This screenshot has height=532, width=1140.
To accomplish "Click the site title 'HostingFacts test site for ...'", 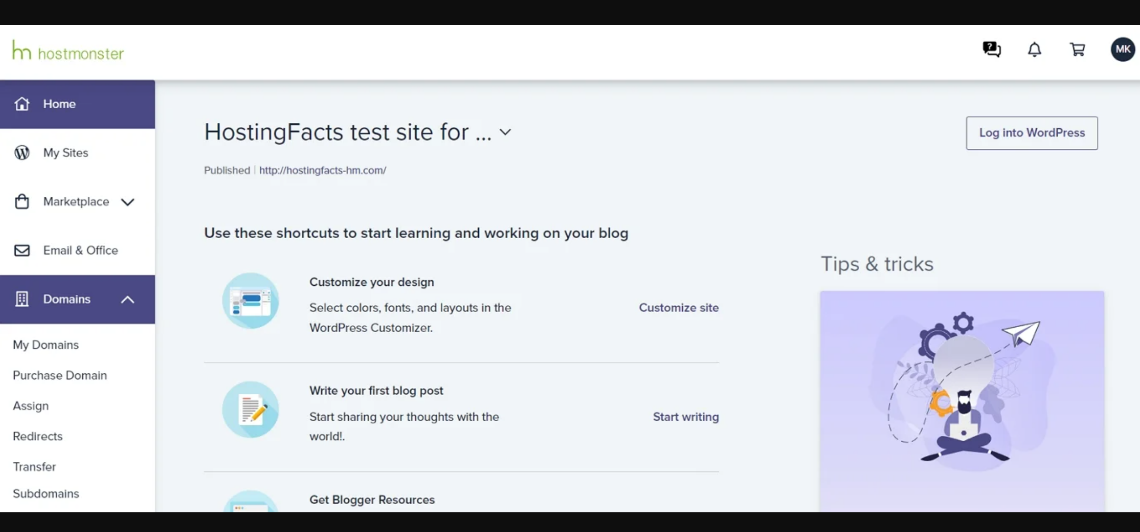I will (x=348, y=132).
